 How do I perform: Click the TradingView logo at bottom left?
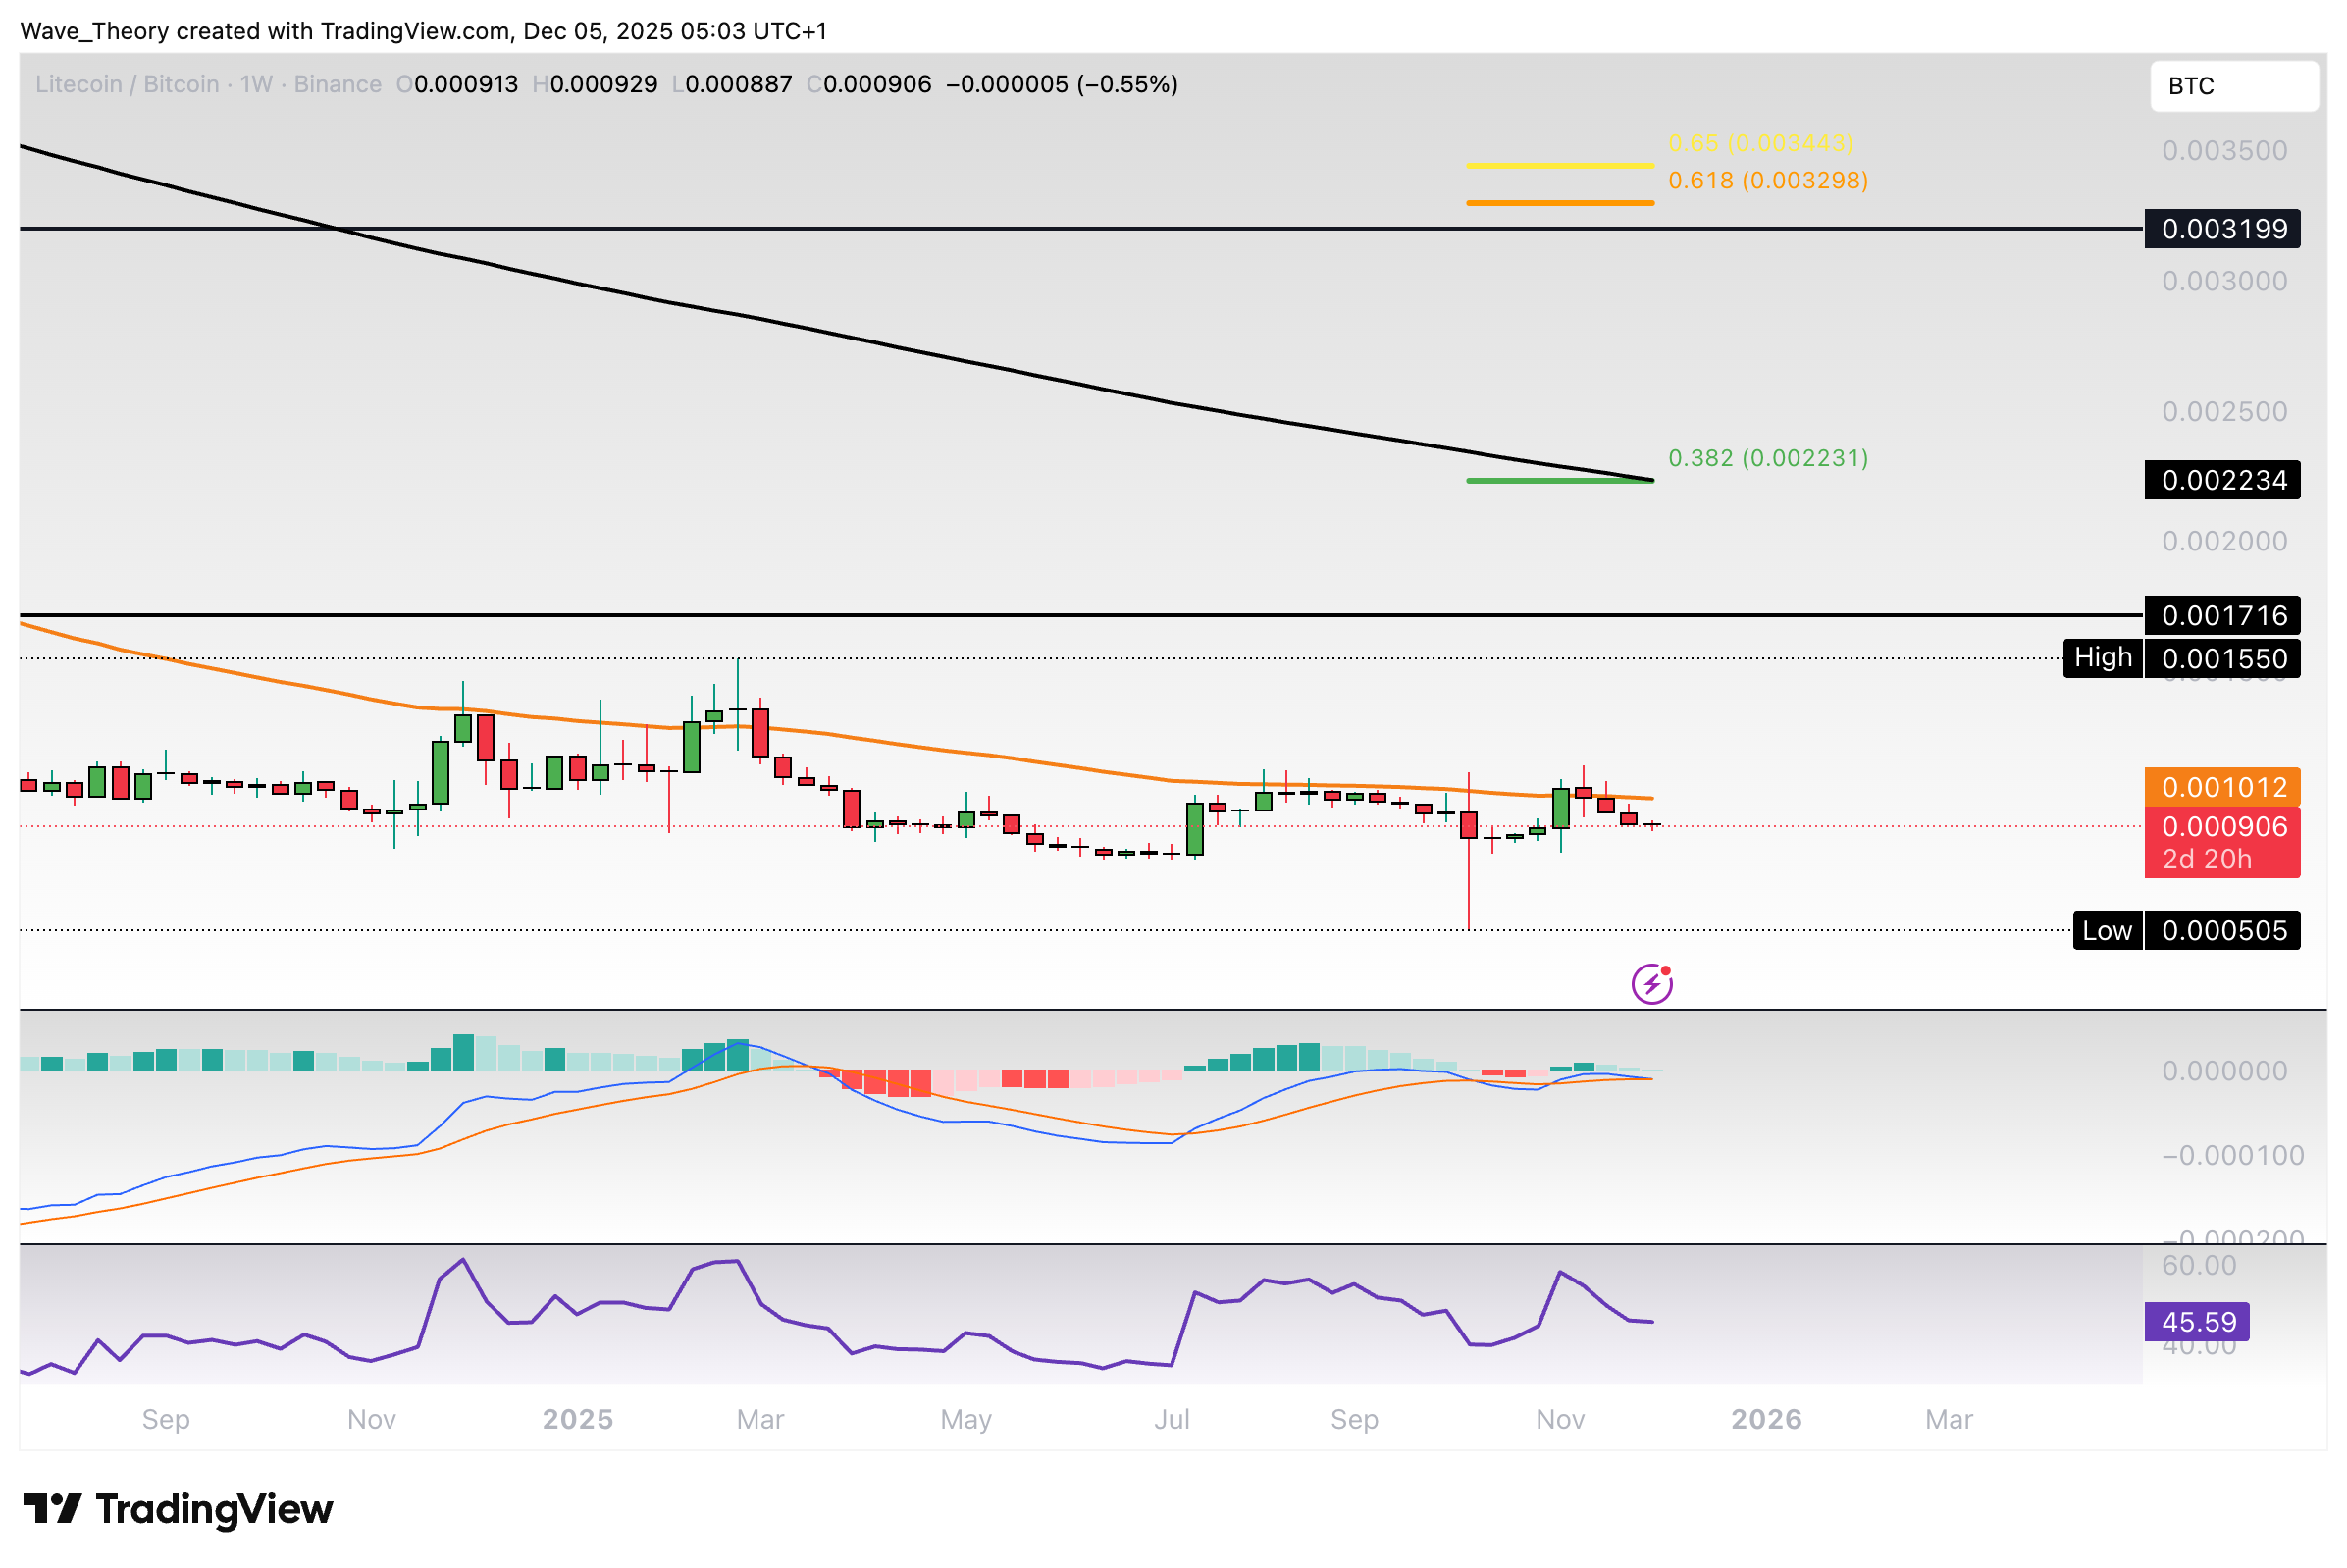tap(178, 1509)
